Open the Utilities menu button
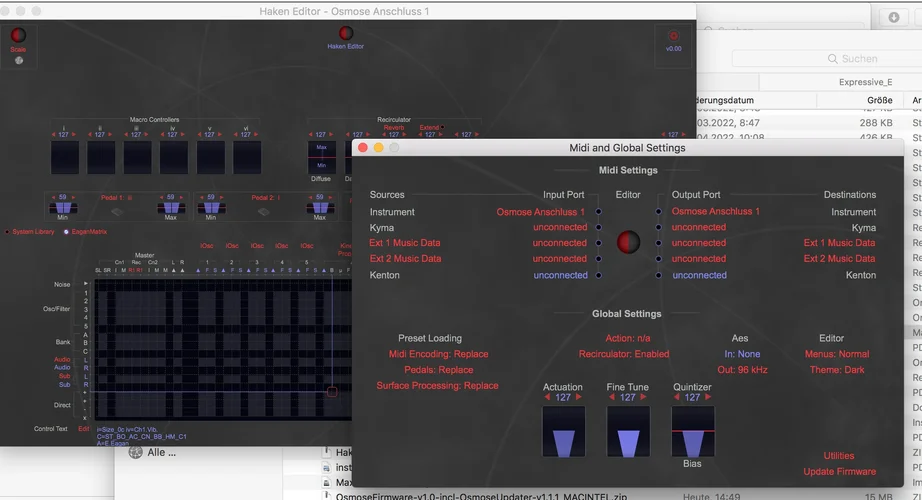The height and width of the screenshot is (500, 922). click(839, 456)
